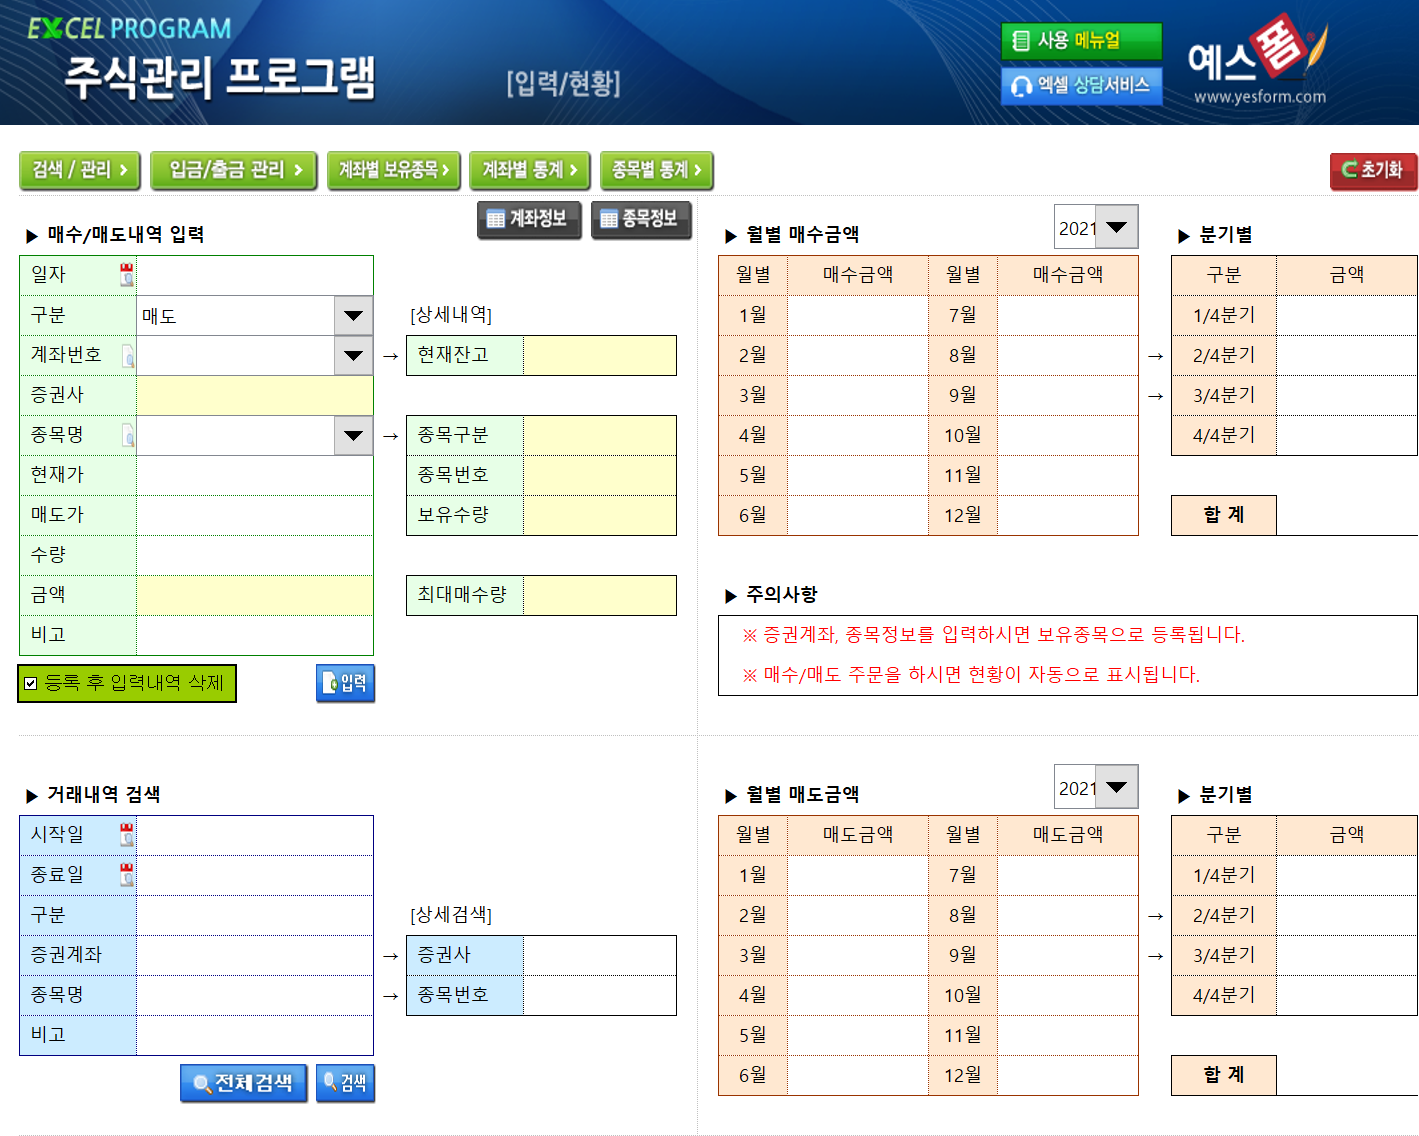
Task: Click the 수량 input field
Action: pos(254,555)
